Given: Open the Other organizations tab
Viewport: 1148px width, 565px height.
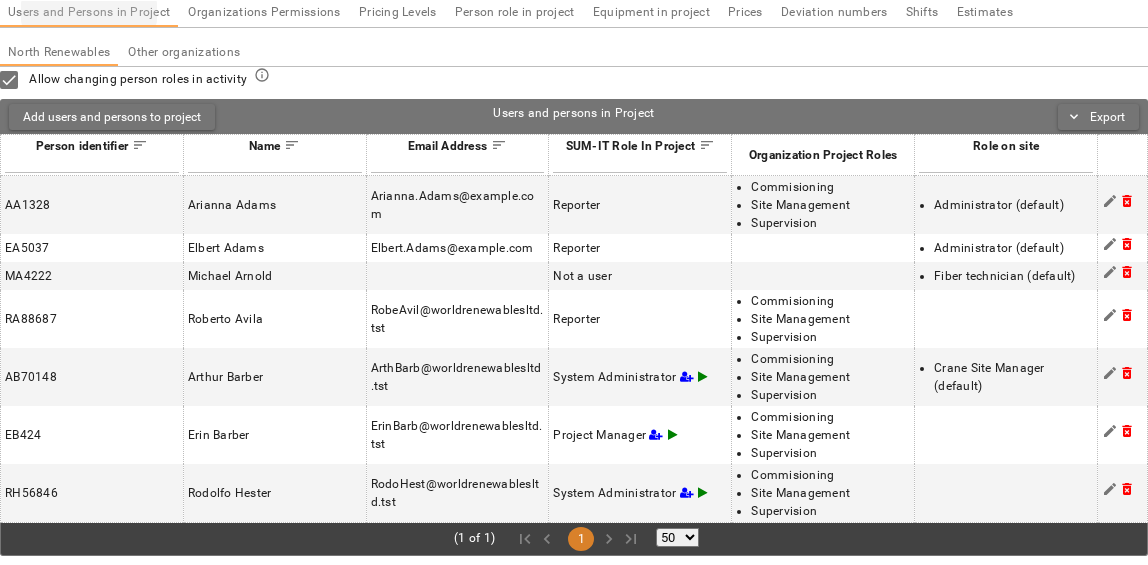Looking at the screenshot, I should click(x=184, y=52).
